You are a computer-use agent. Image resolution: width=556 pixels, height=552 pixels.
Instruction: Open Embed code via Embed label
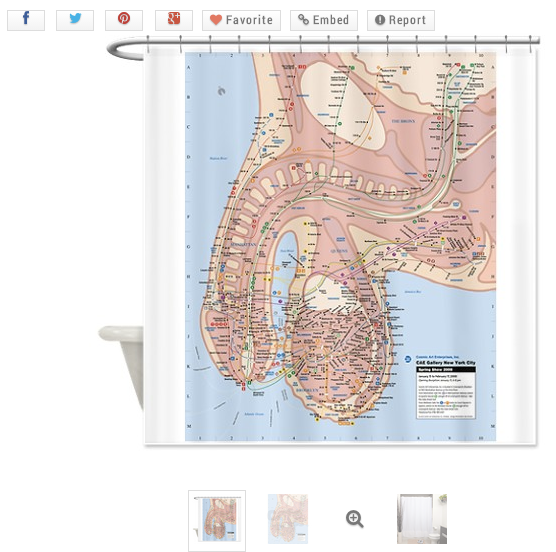(331, 20)
